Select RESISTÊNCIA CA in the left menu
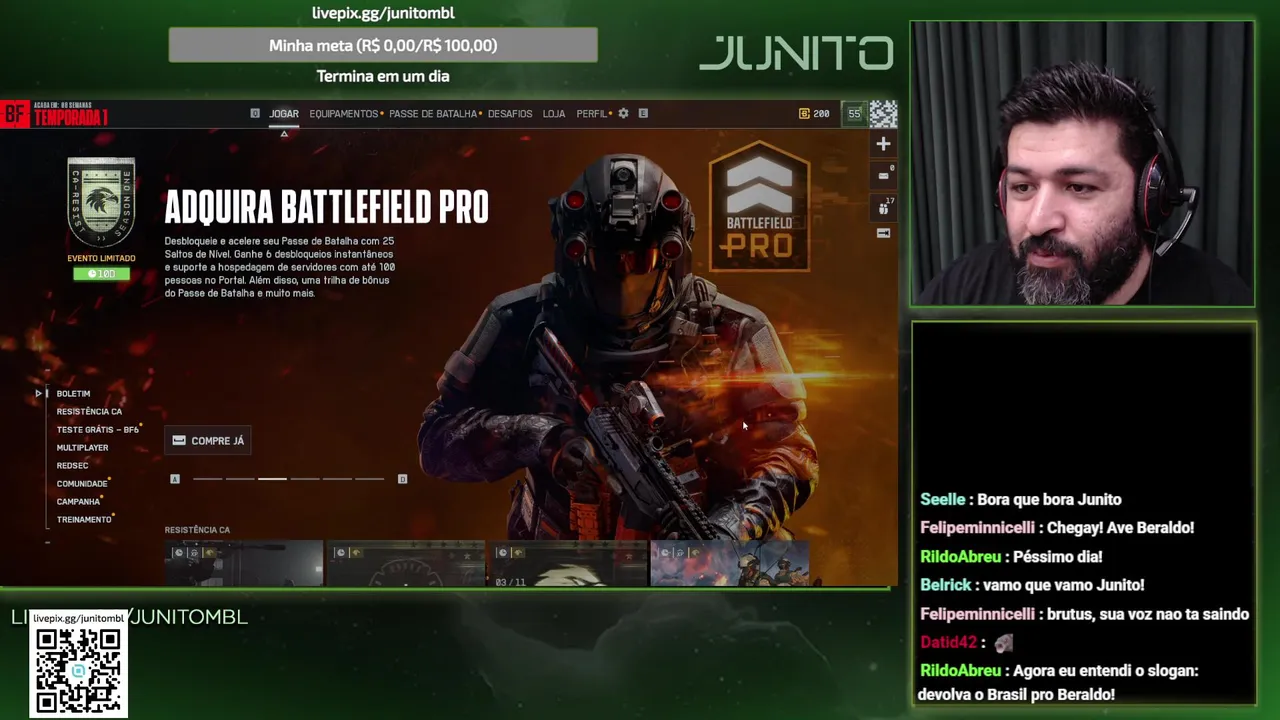The image size is (1280, 720). coord(89,412)
